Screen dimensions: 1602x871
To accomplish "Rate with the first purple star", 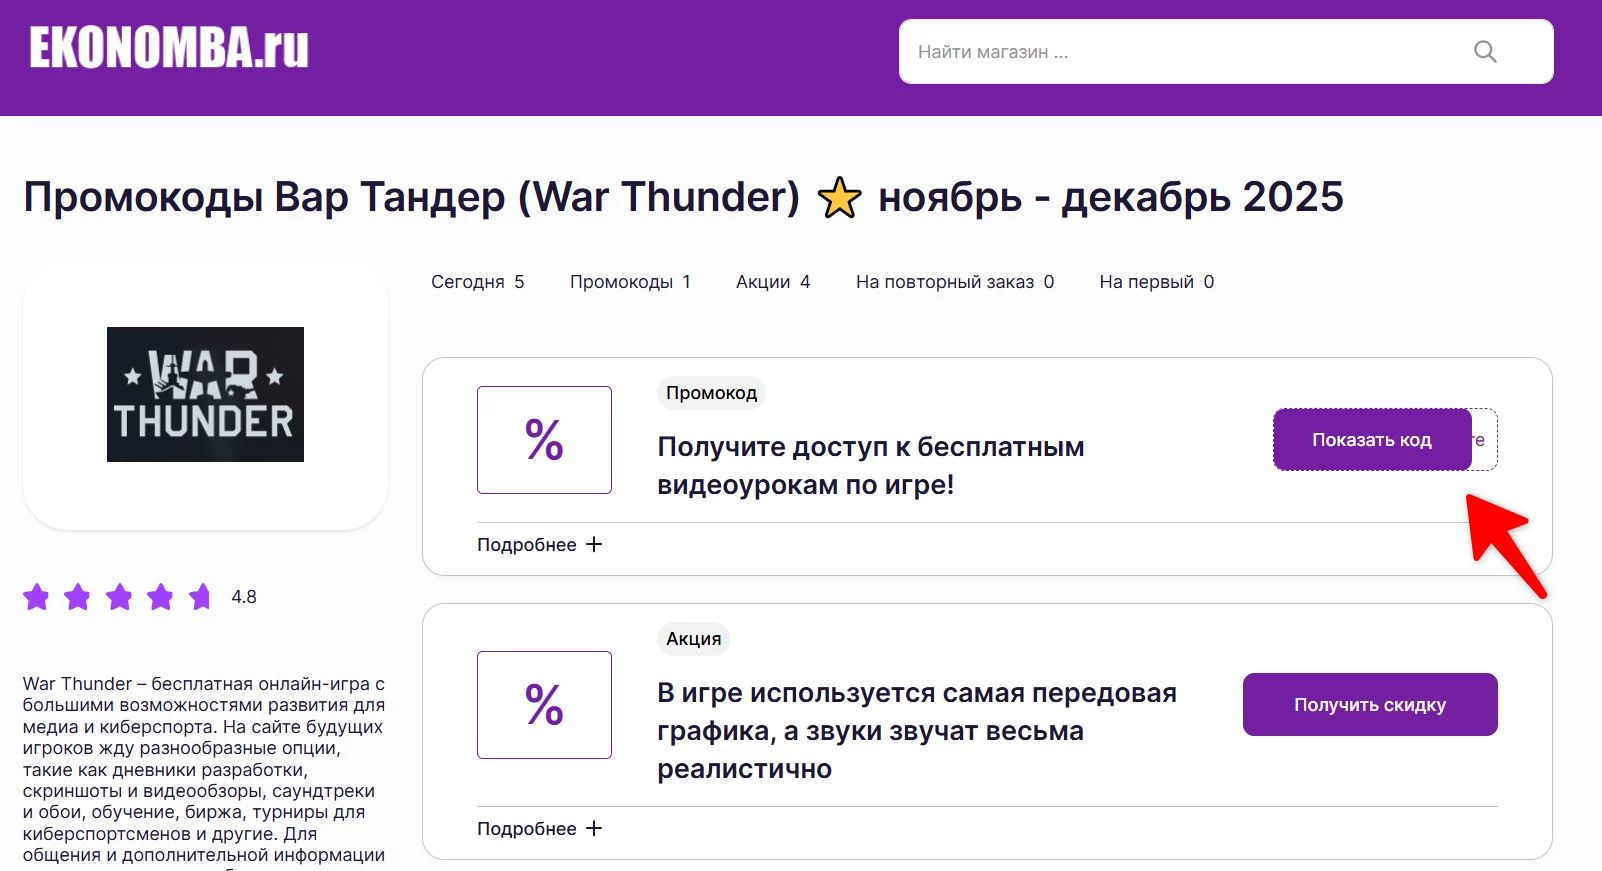I will [36, 597].
